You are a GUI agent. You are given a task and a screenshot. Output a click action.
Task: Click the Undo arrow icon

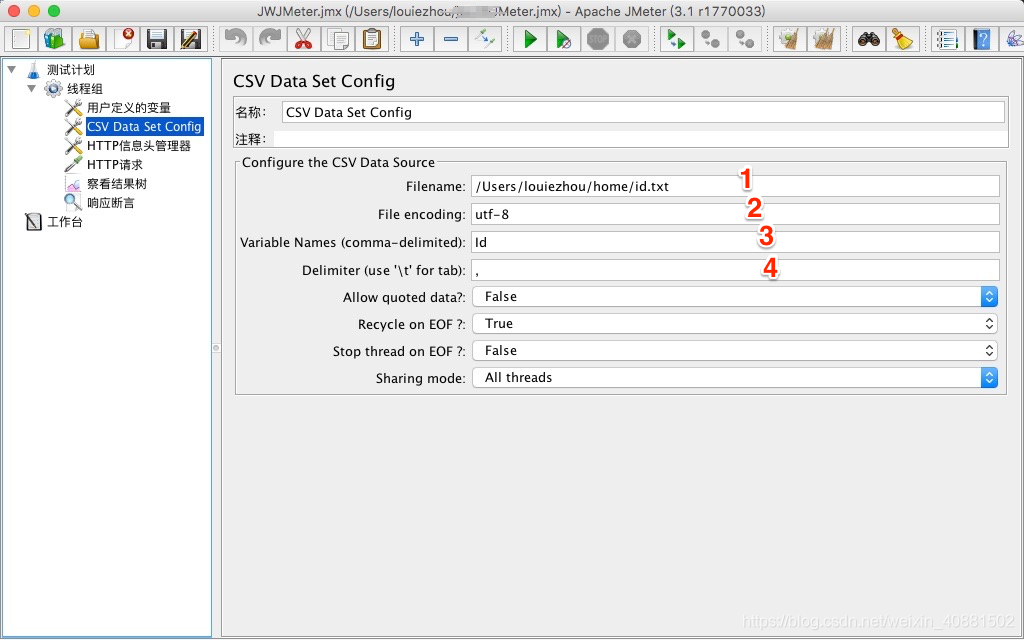pos(236,39)
